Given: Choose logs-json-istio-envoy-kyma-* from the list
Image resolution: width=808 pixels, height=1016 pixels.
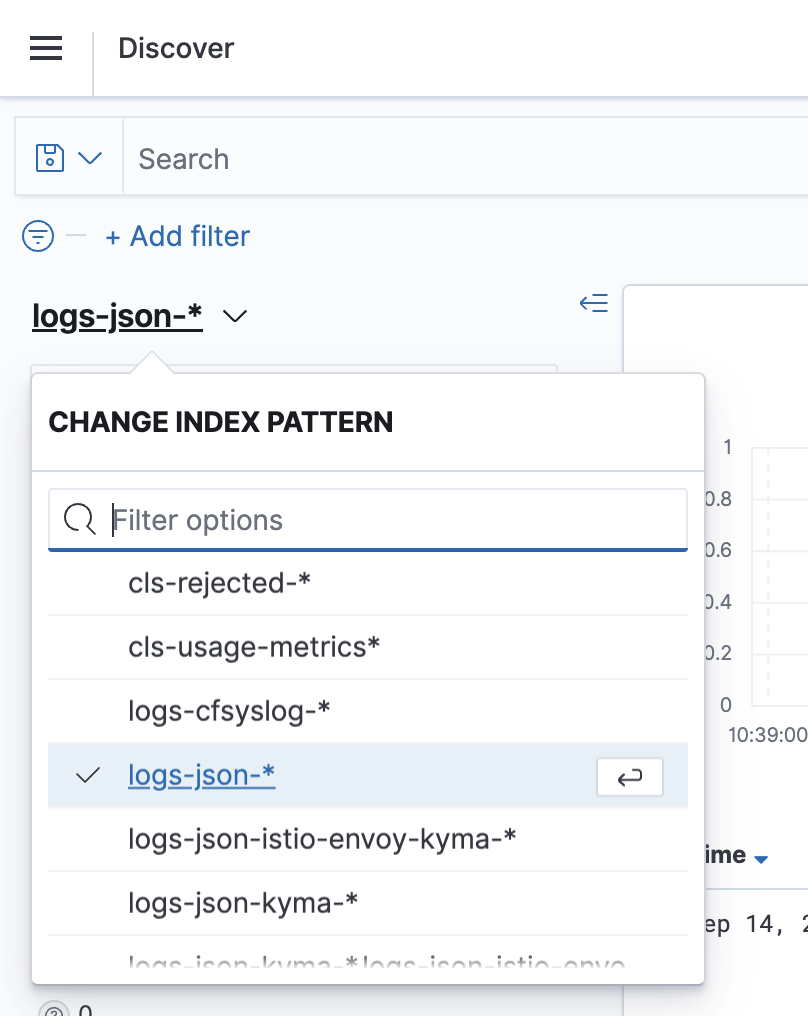Looking at the screenshot, I should click(x=322, y=839).
